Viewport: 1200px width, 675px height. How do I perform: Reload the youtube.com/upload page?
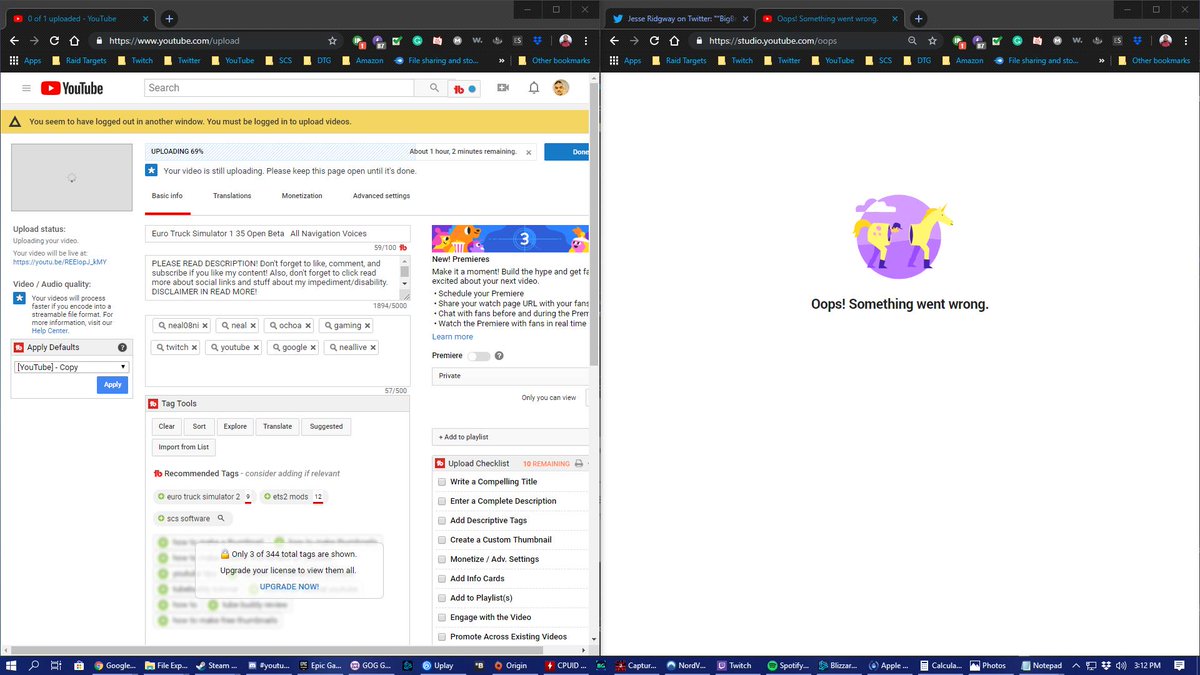click(x=53, y=41)
